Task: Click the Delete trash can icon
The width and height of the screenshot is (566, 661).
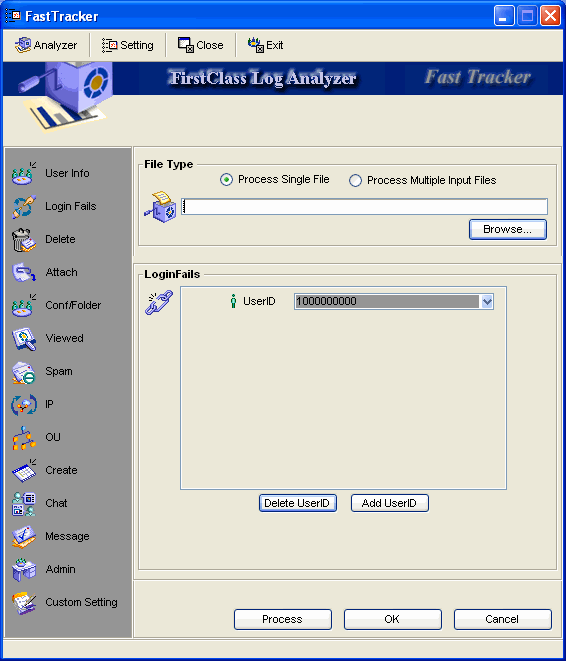Action: (24, 239)
